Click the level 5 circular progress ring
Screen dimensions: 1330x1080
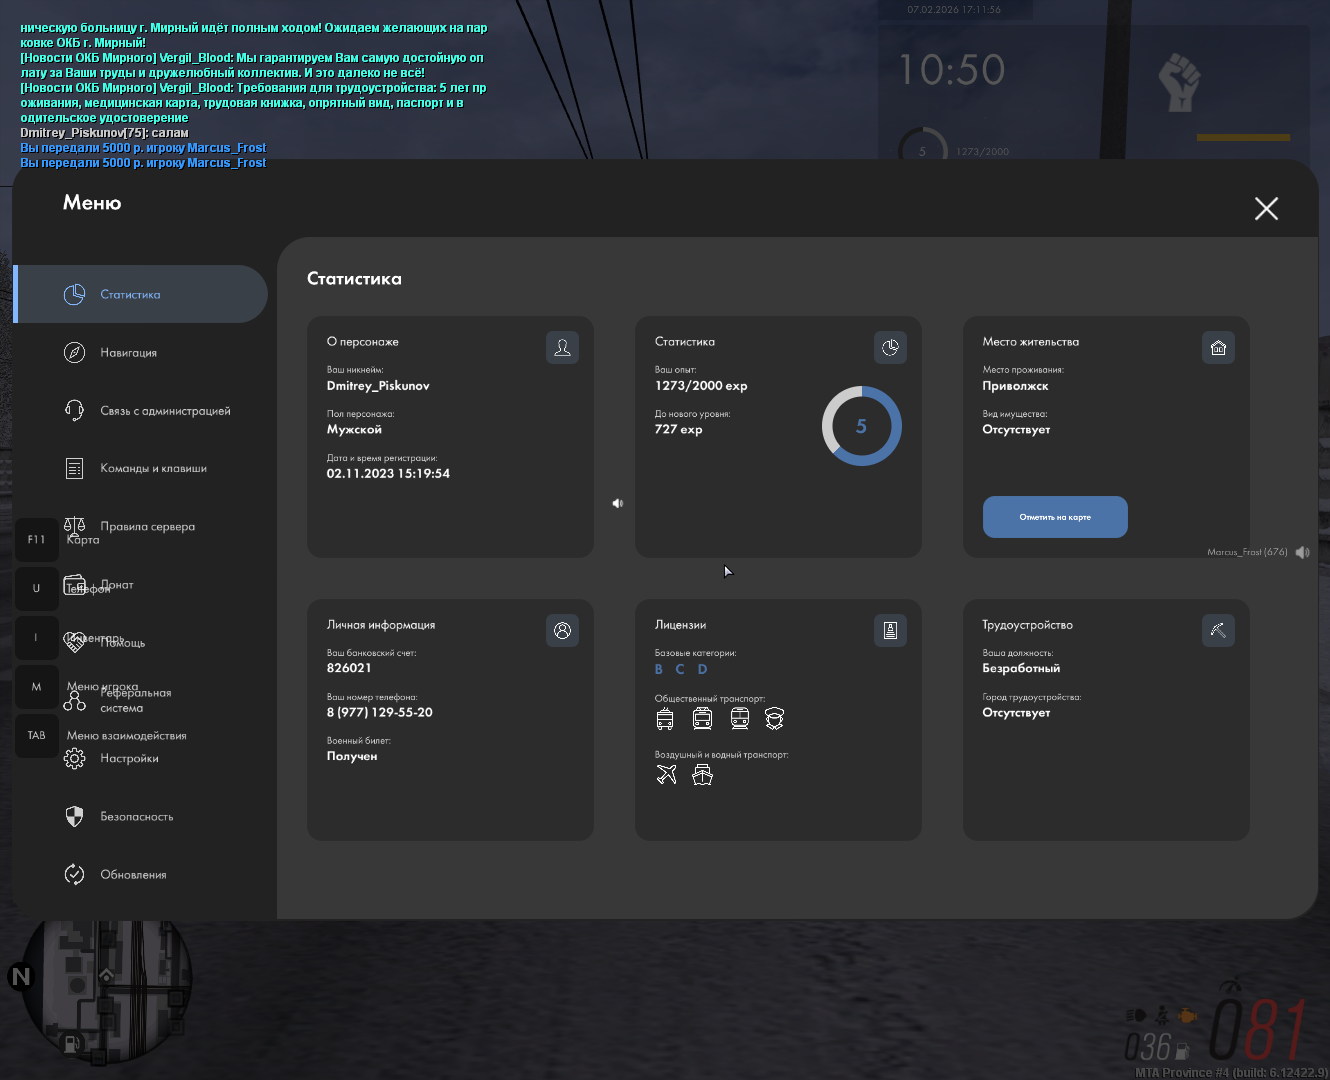(x=861, y=426)
